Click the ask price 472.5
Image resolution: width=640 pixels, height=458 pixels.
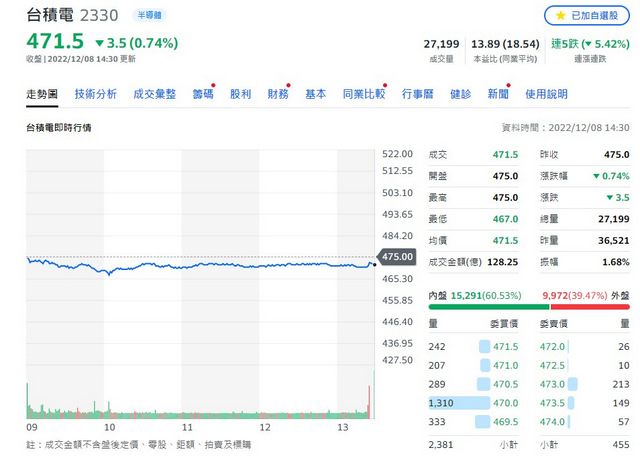(x=552, y=365)
